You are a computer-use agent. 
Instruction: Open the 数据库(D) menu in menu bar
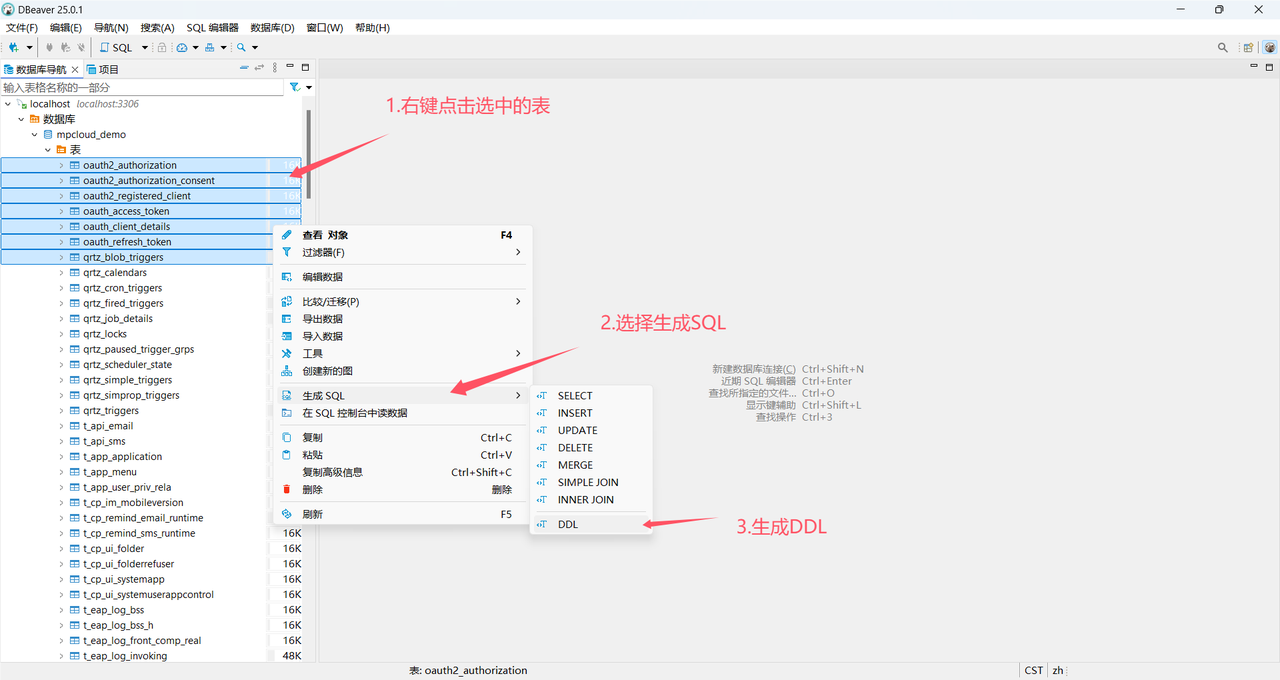point(272,28)
